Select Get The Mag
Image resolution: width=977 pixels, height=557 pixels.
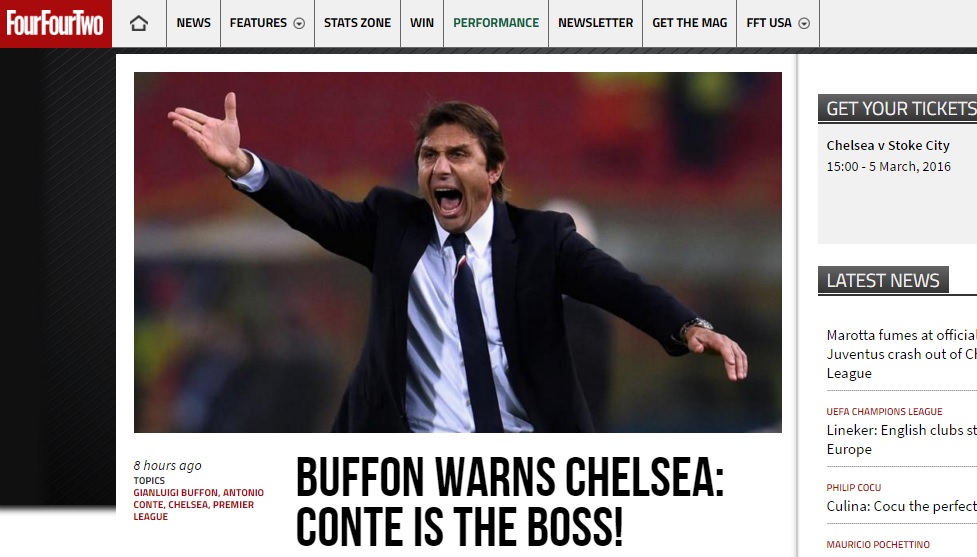pyautogui.click(x=689, y=23)
